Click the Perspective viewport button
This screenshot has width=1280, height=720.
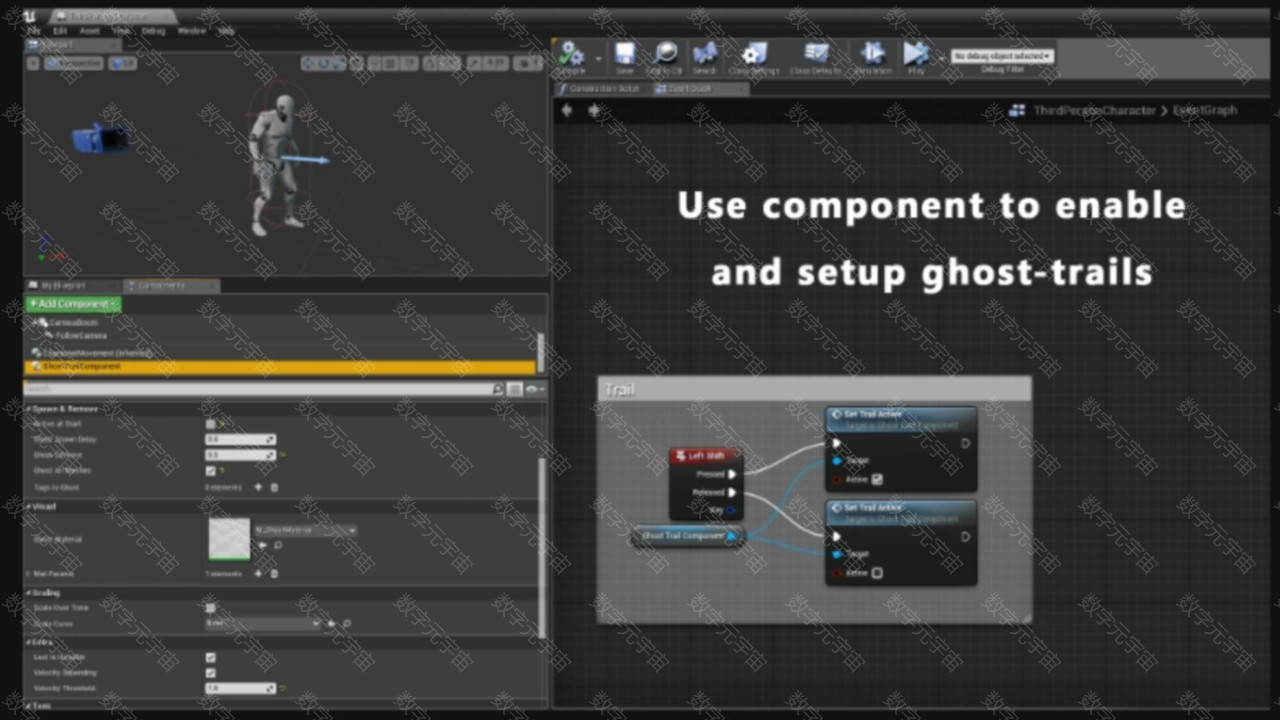(x=74, y=63)
